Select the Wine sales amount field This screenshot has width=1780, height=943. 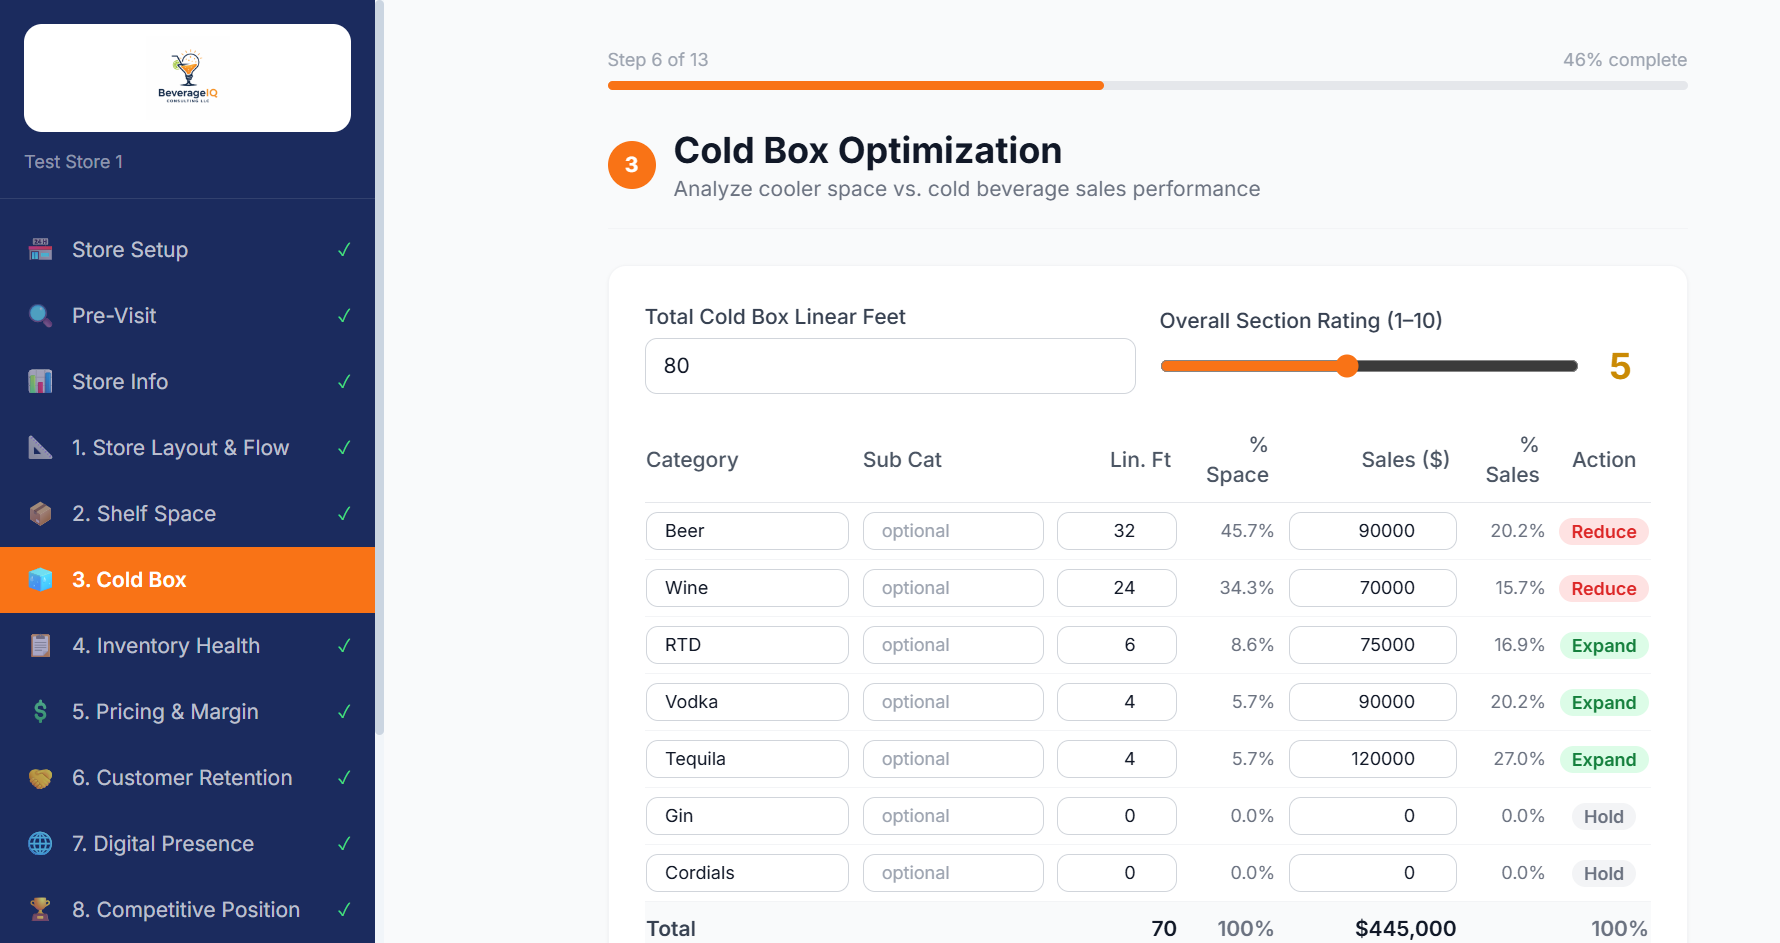point(1372,588)
